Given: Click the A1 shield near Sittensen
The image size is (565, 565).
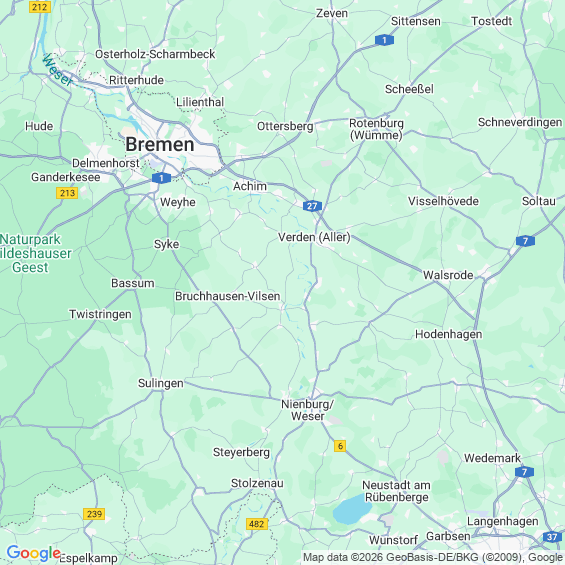Looking at the screenshot, I should coord(384,40).
